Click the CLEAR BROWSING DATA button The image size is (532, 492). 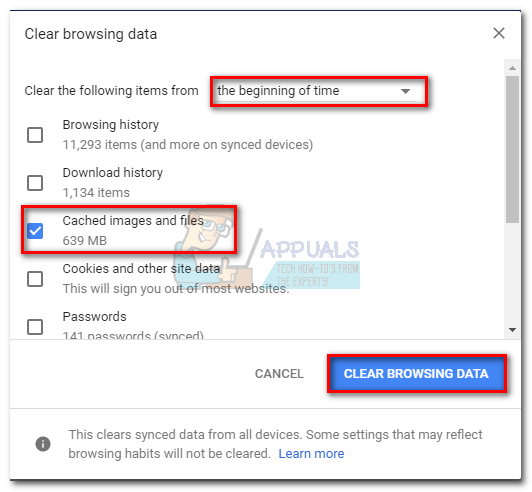tap(416, 374)
